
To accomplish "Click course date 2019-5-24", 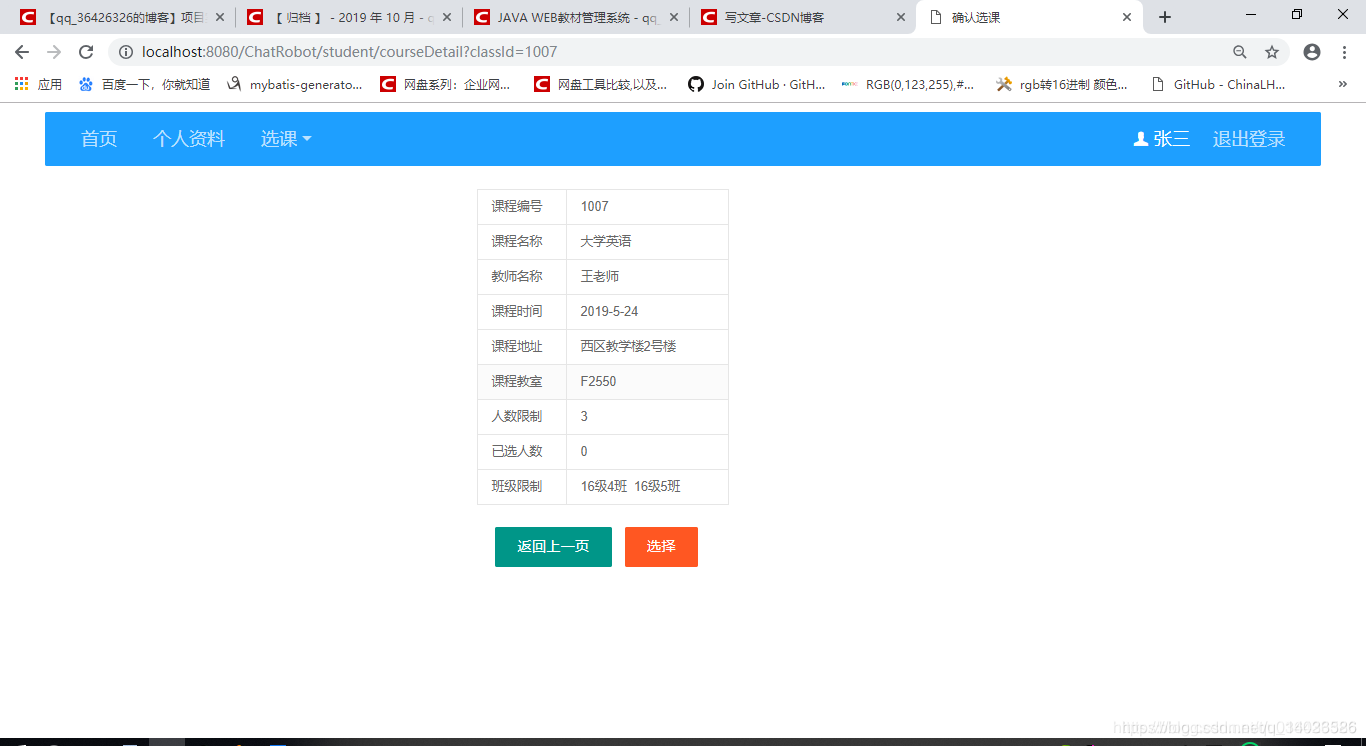I will click(x=609, y=312).
